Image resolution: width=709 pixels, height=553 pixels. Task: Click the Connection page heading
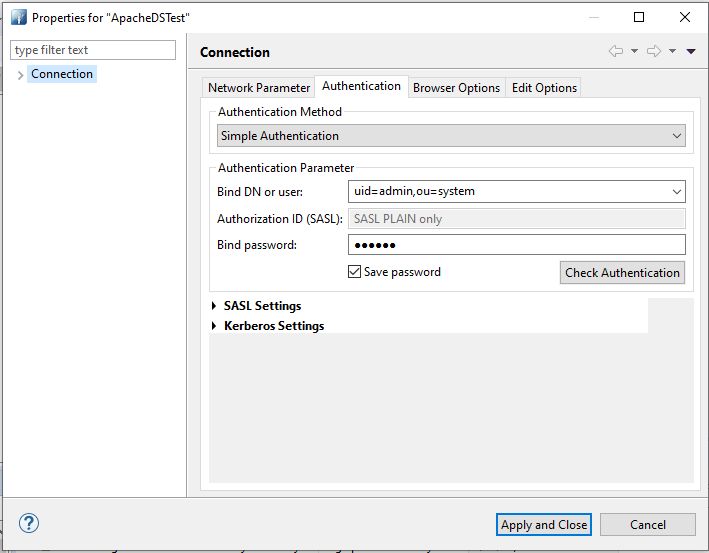pos(235,52)
